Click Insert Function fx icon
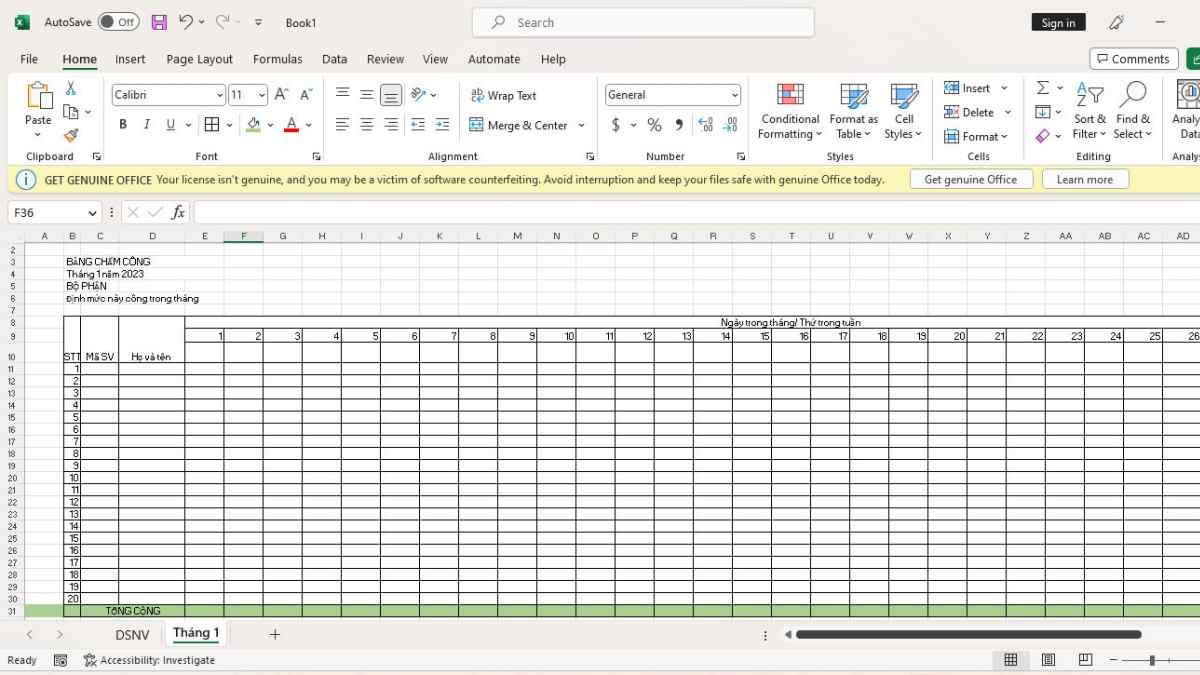 pos(178,212)
